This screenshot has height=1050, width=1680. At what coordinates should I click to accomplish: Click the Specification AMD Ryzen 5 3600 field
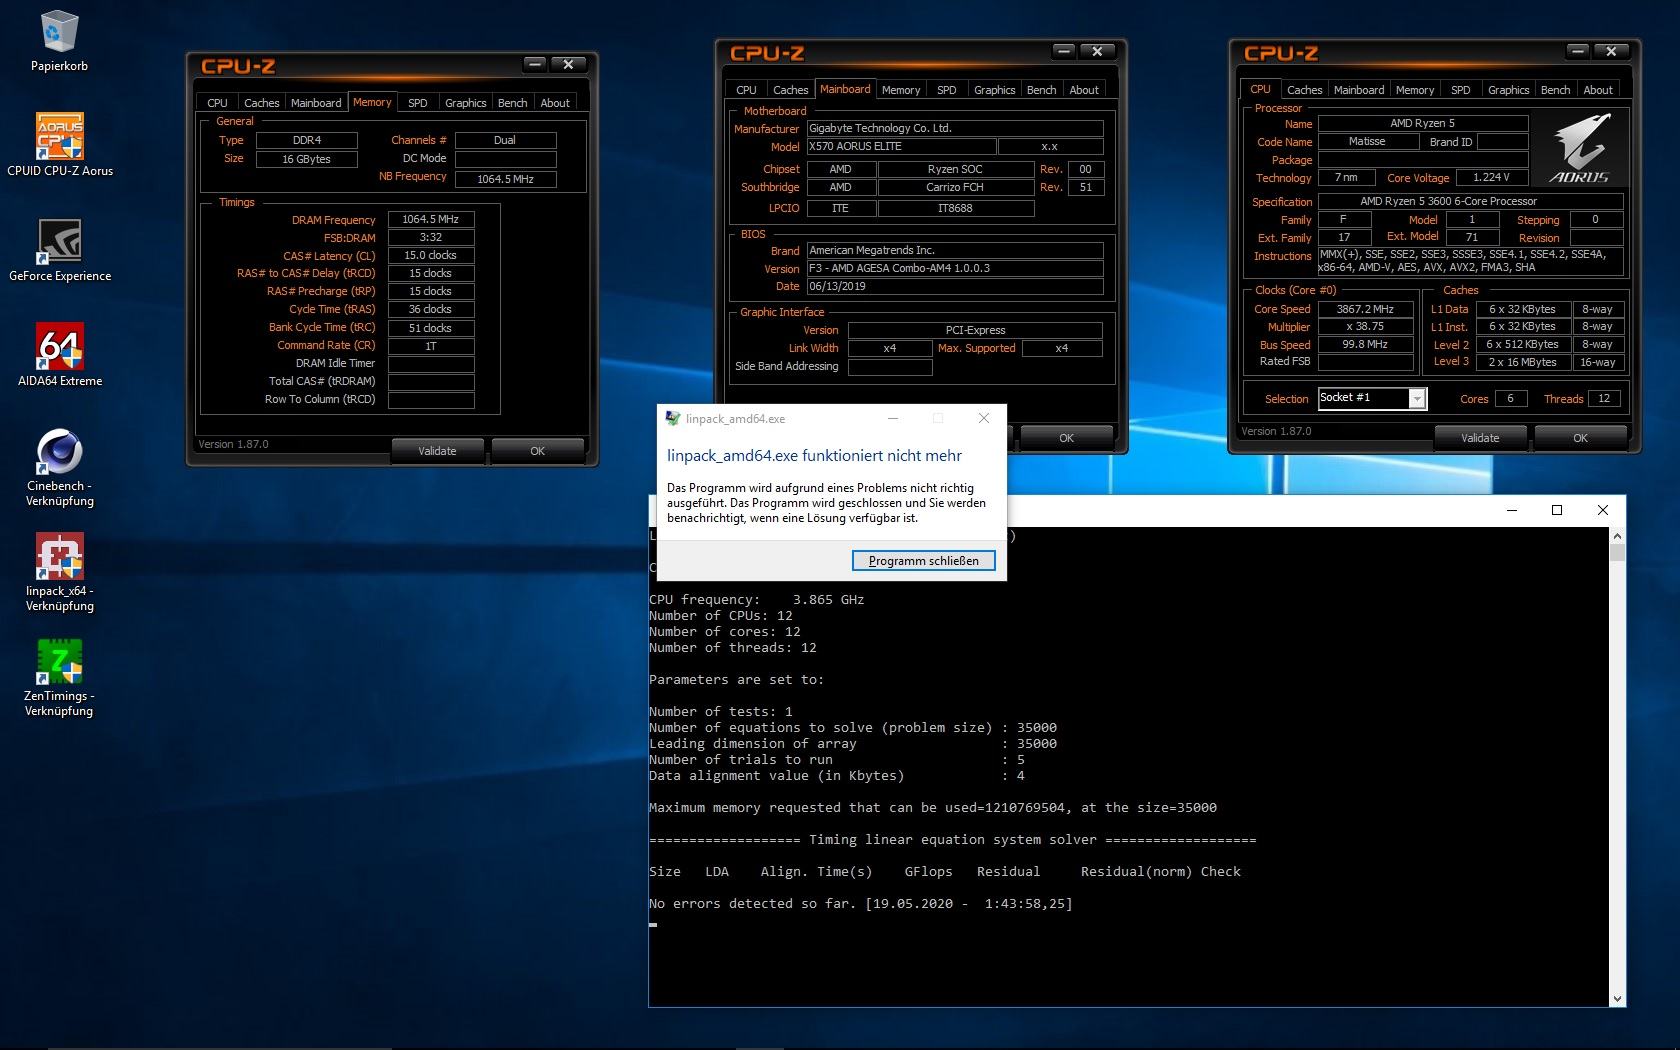(x=1470, y=201)
